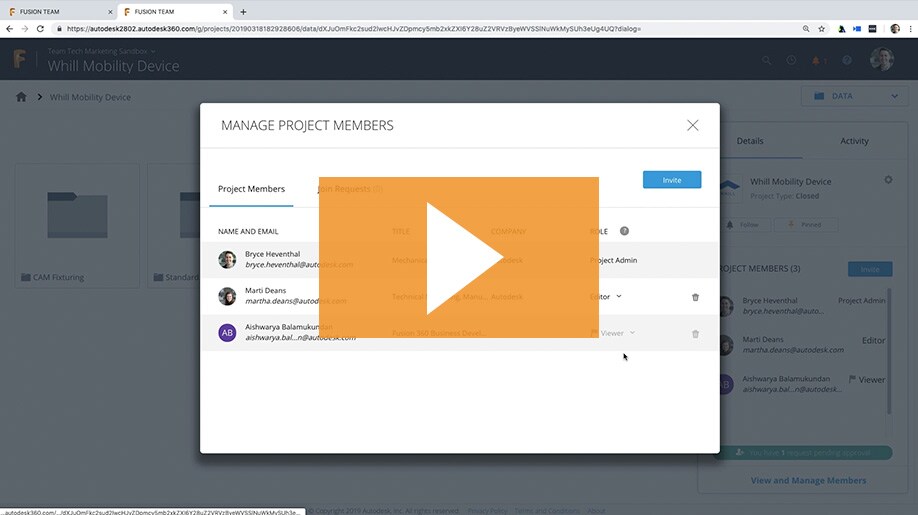Open a new browser tab
This screenshot has width=918, height=515.
(x=243, y=12)
